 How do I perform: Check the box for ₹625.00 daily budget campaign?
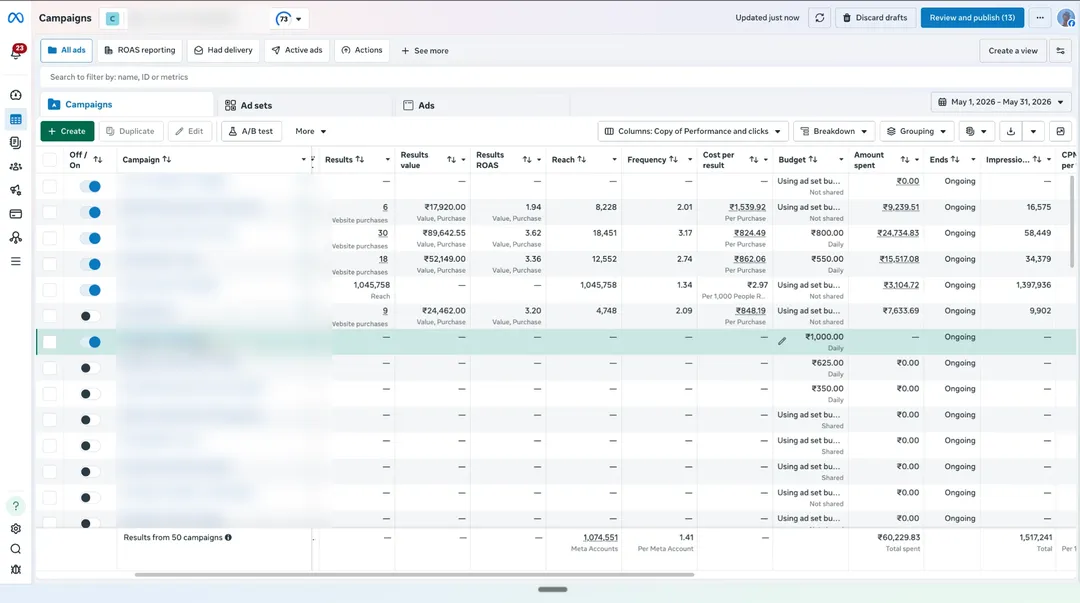(x=50, y=368)
